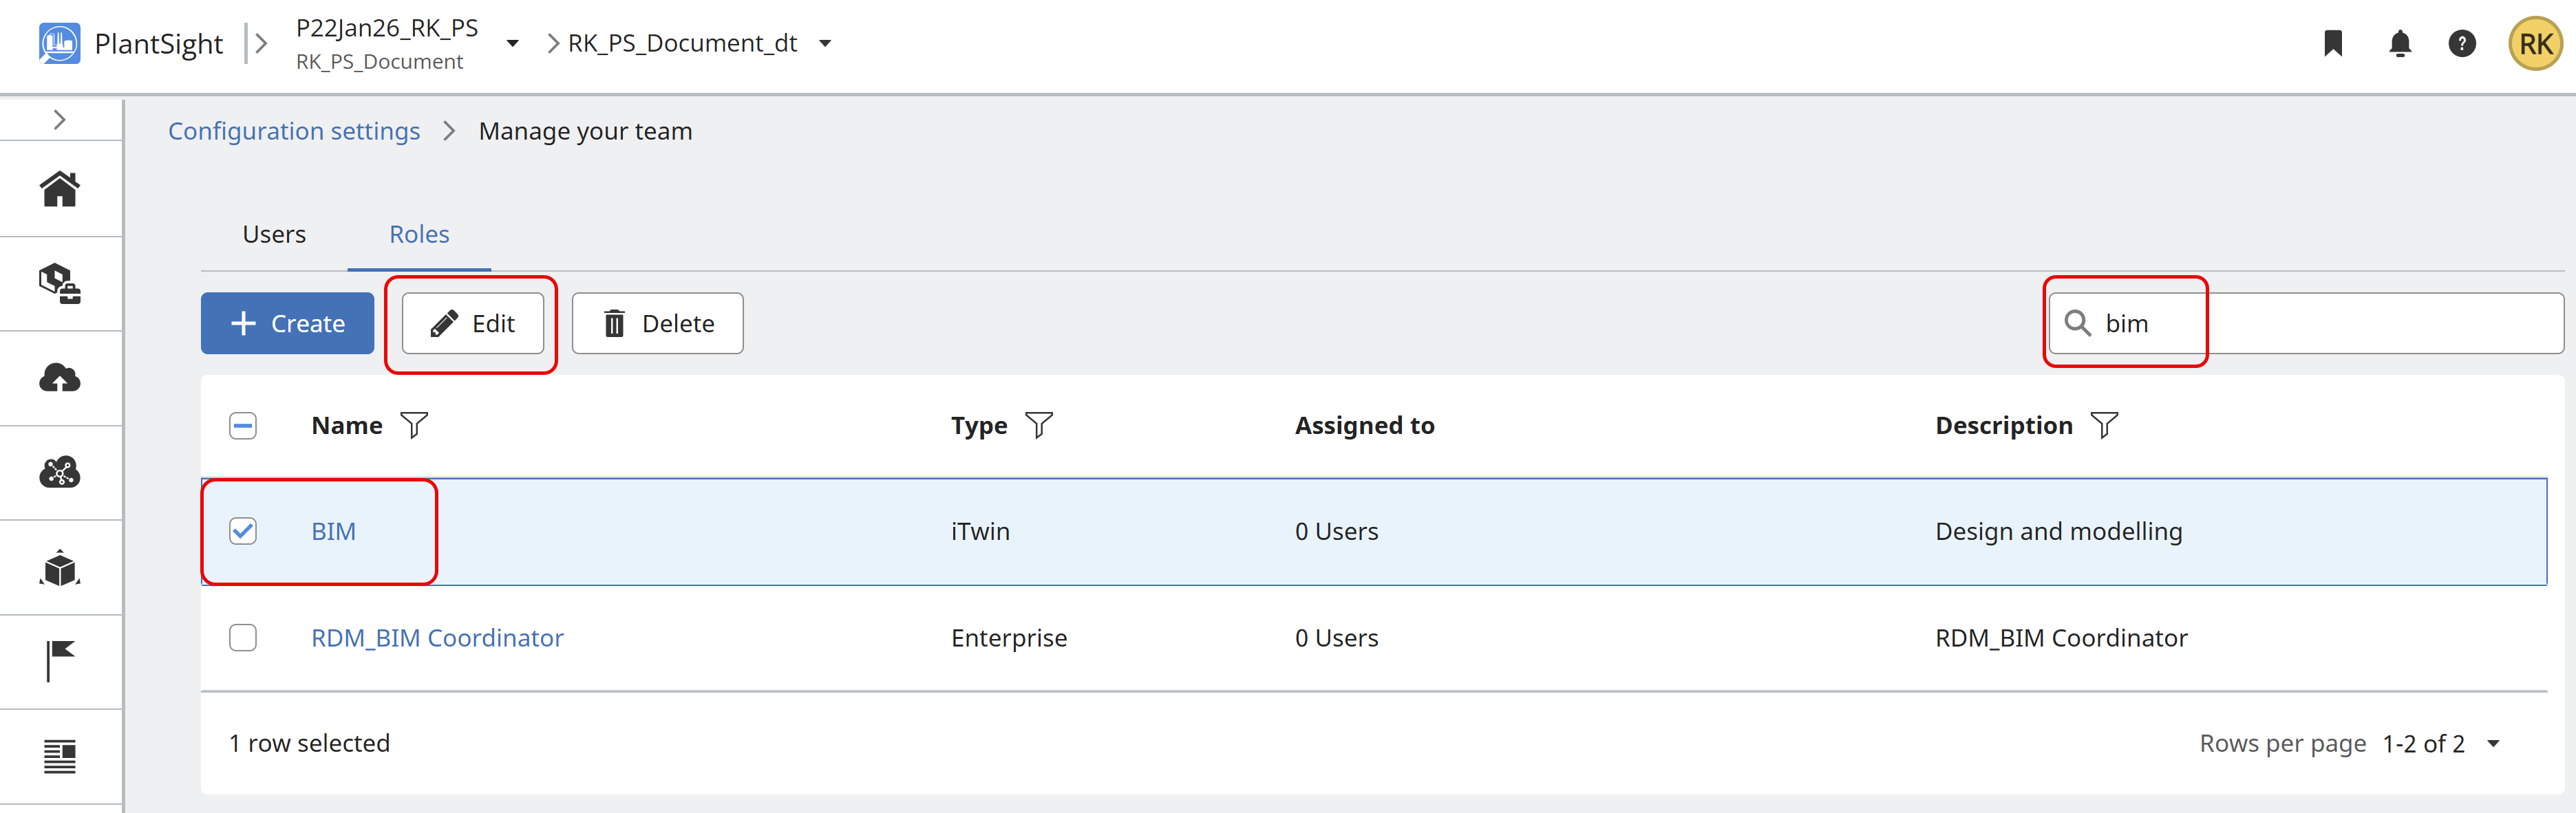Screen dimensions: 2576x813
Task: Open the cloud upload sidebar icon
Action: [x=60, y=378]
